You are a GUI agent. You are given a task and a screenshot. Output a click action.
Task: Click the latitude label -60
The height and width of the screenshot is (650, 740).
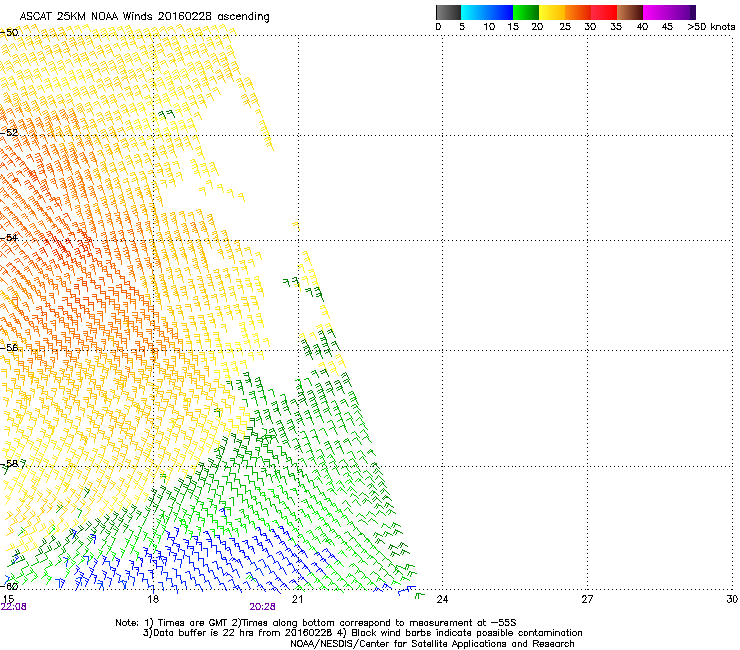(x=9, y=586)
